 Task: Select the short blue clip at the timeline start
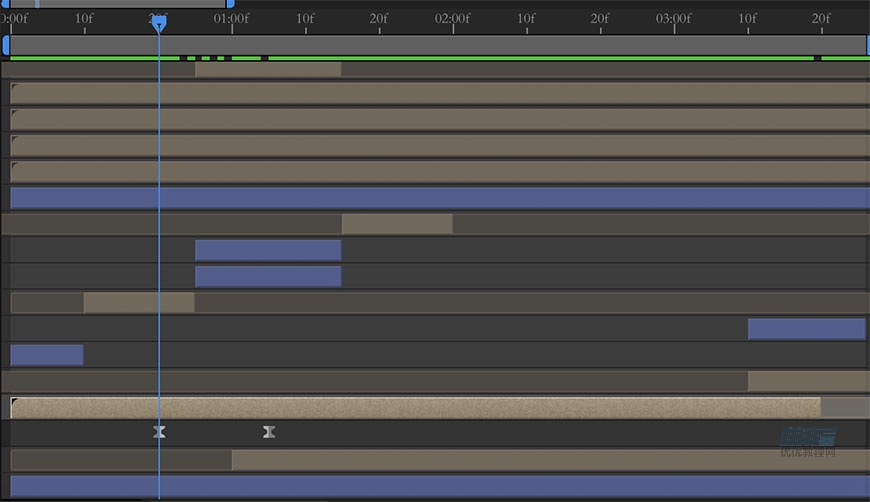pyautogui.click(x=46, y=355)
